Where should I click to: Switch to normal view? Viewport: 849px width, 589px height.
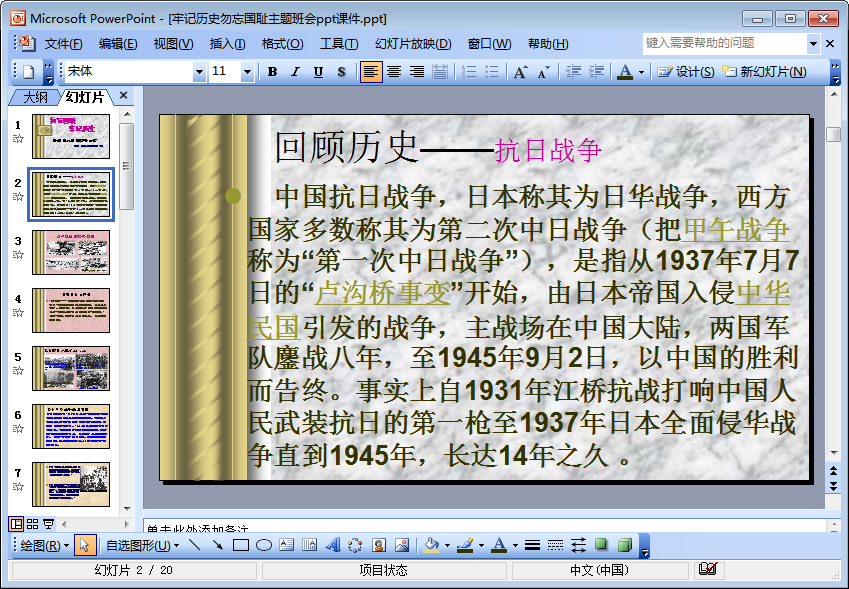pyautogui.click(x=17, y=524)
